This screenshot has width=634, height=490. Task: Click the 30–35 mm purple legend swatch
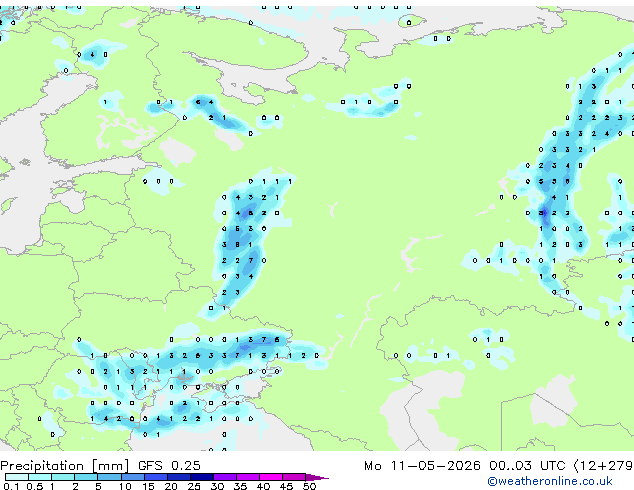click(224, 477)
